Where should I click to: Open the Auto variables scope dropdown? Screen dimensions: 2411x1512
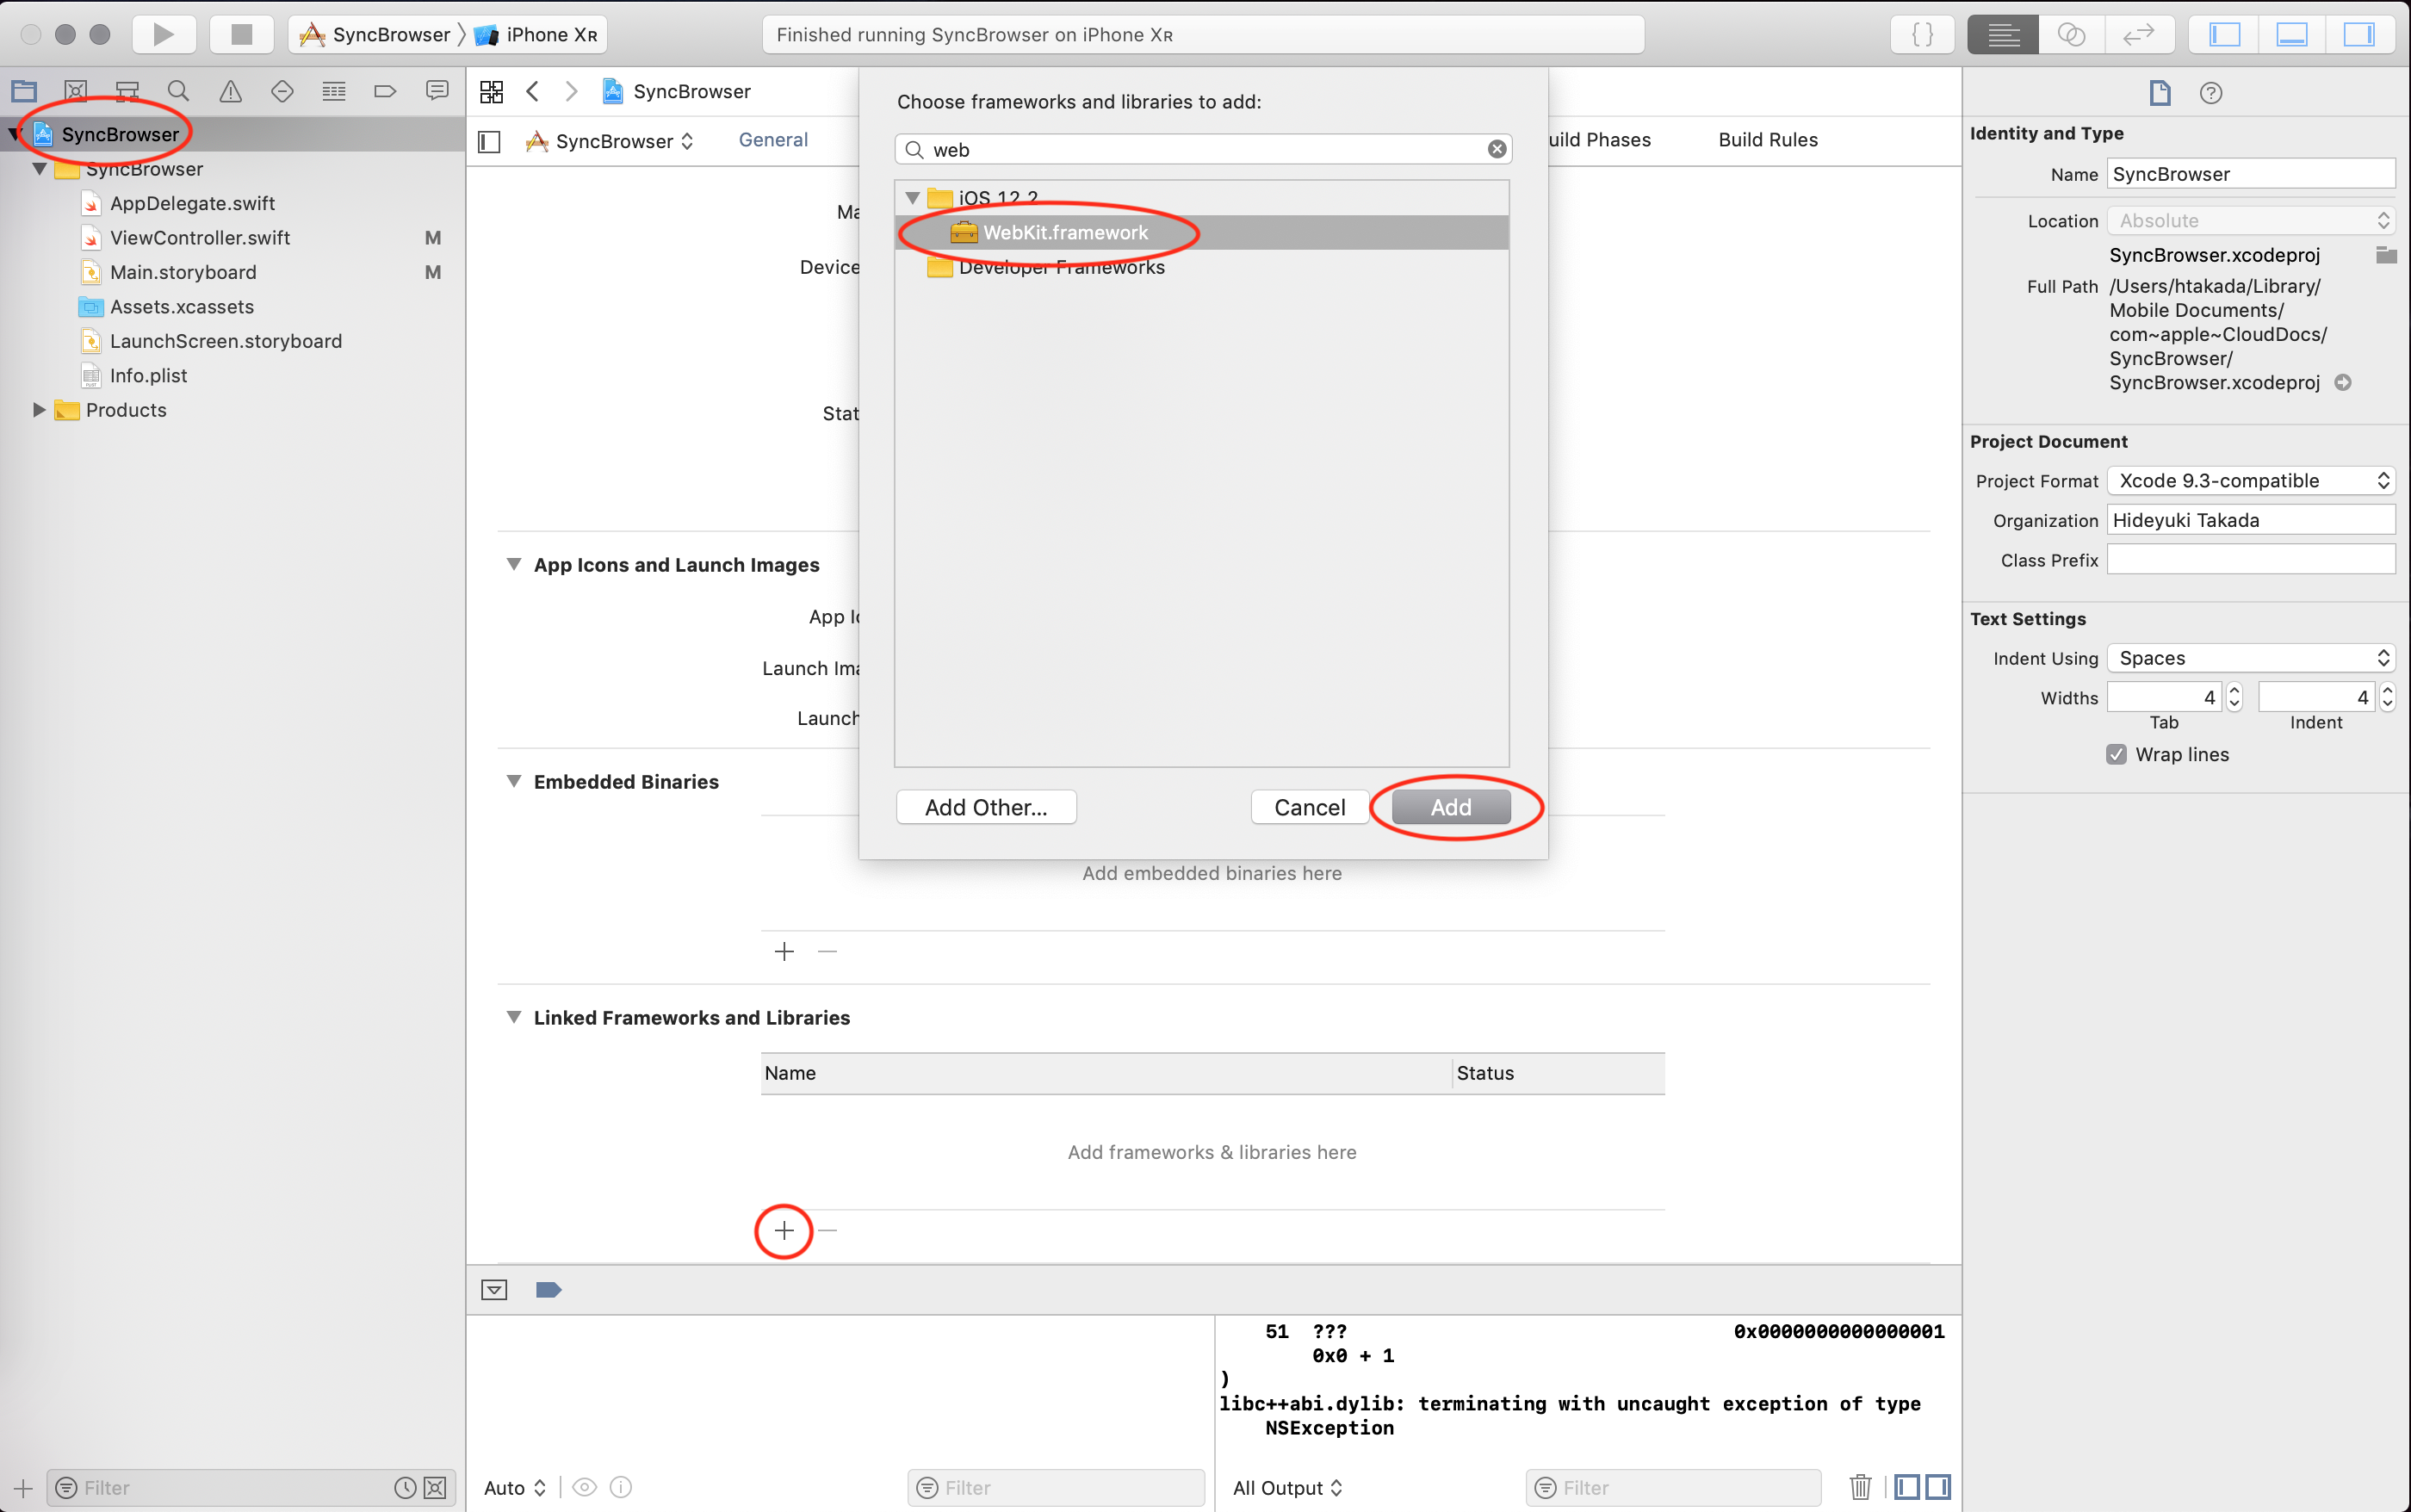pyautogui.click(x=514, y=1487)
